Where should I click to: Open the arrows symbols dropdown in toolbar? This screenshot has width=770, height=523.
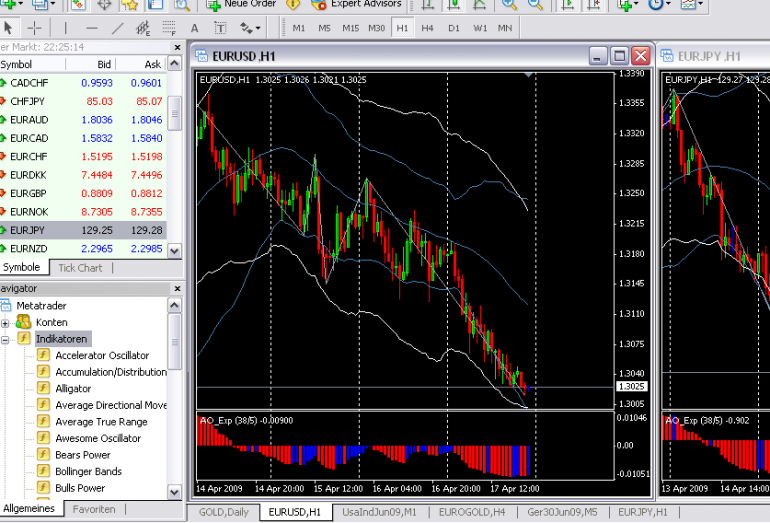248,28
